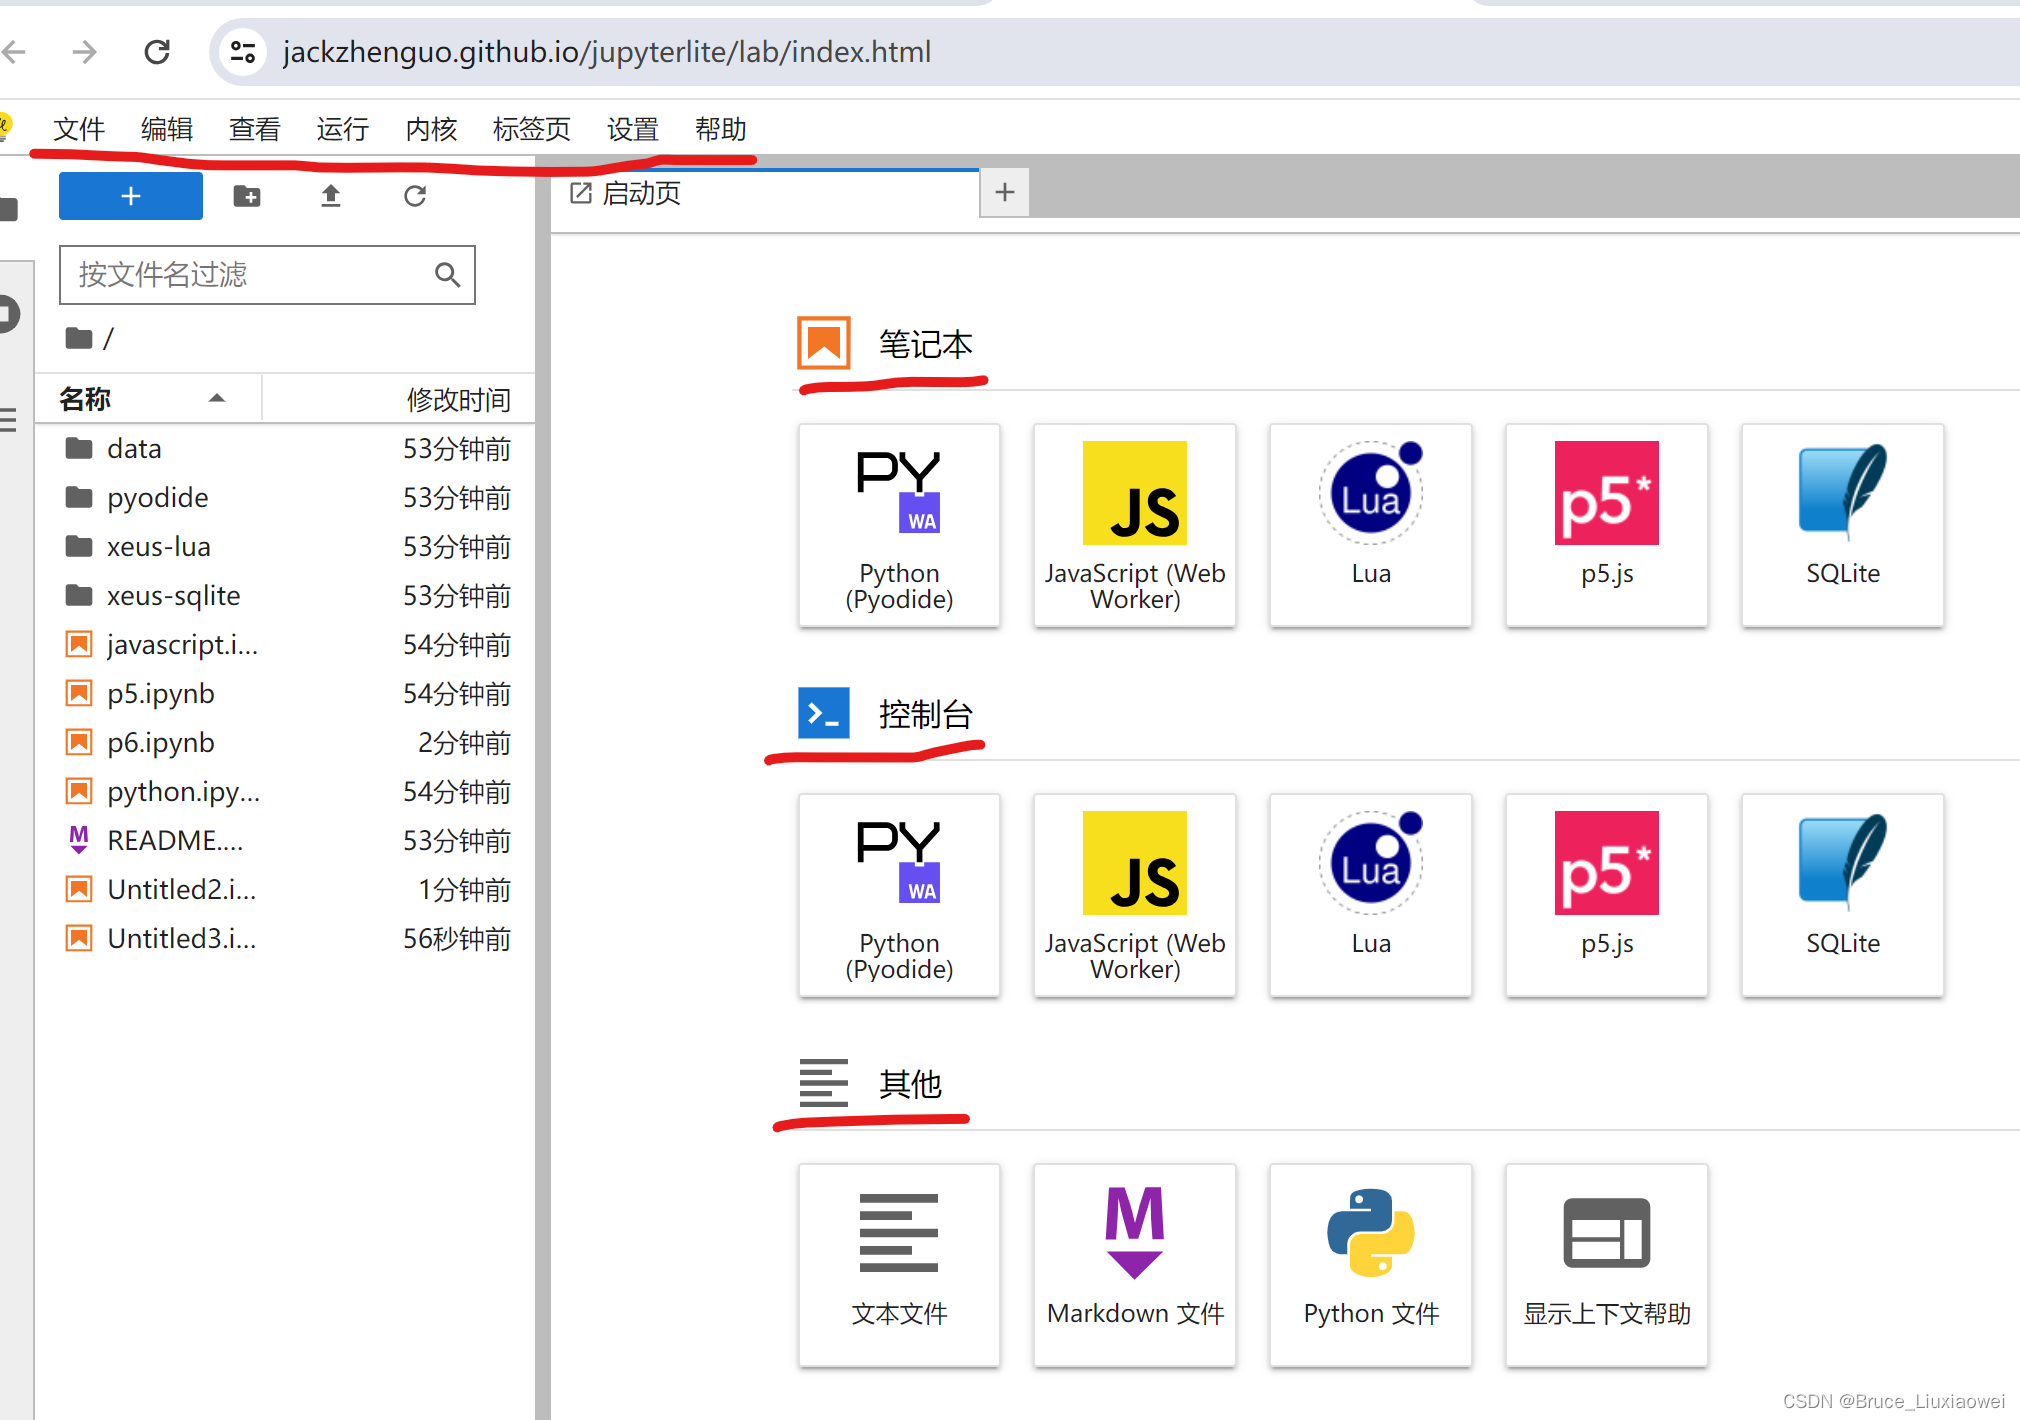Open the 运行 menu

click(x=342, y=129)
